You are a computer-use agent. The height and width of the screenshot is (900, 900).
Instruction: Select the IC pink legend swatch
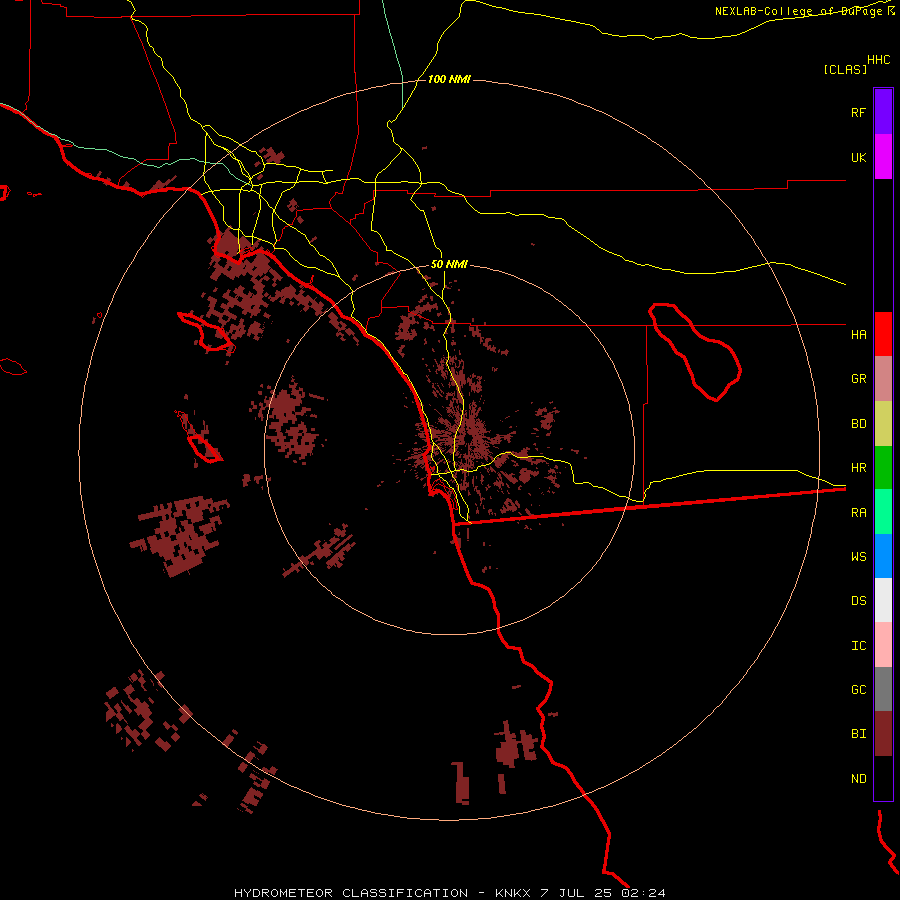(x=883, y=645)
